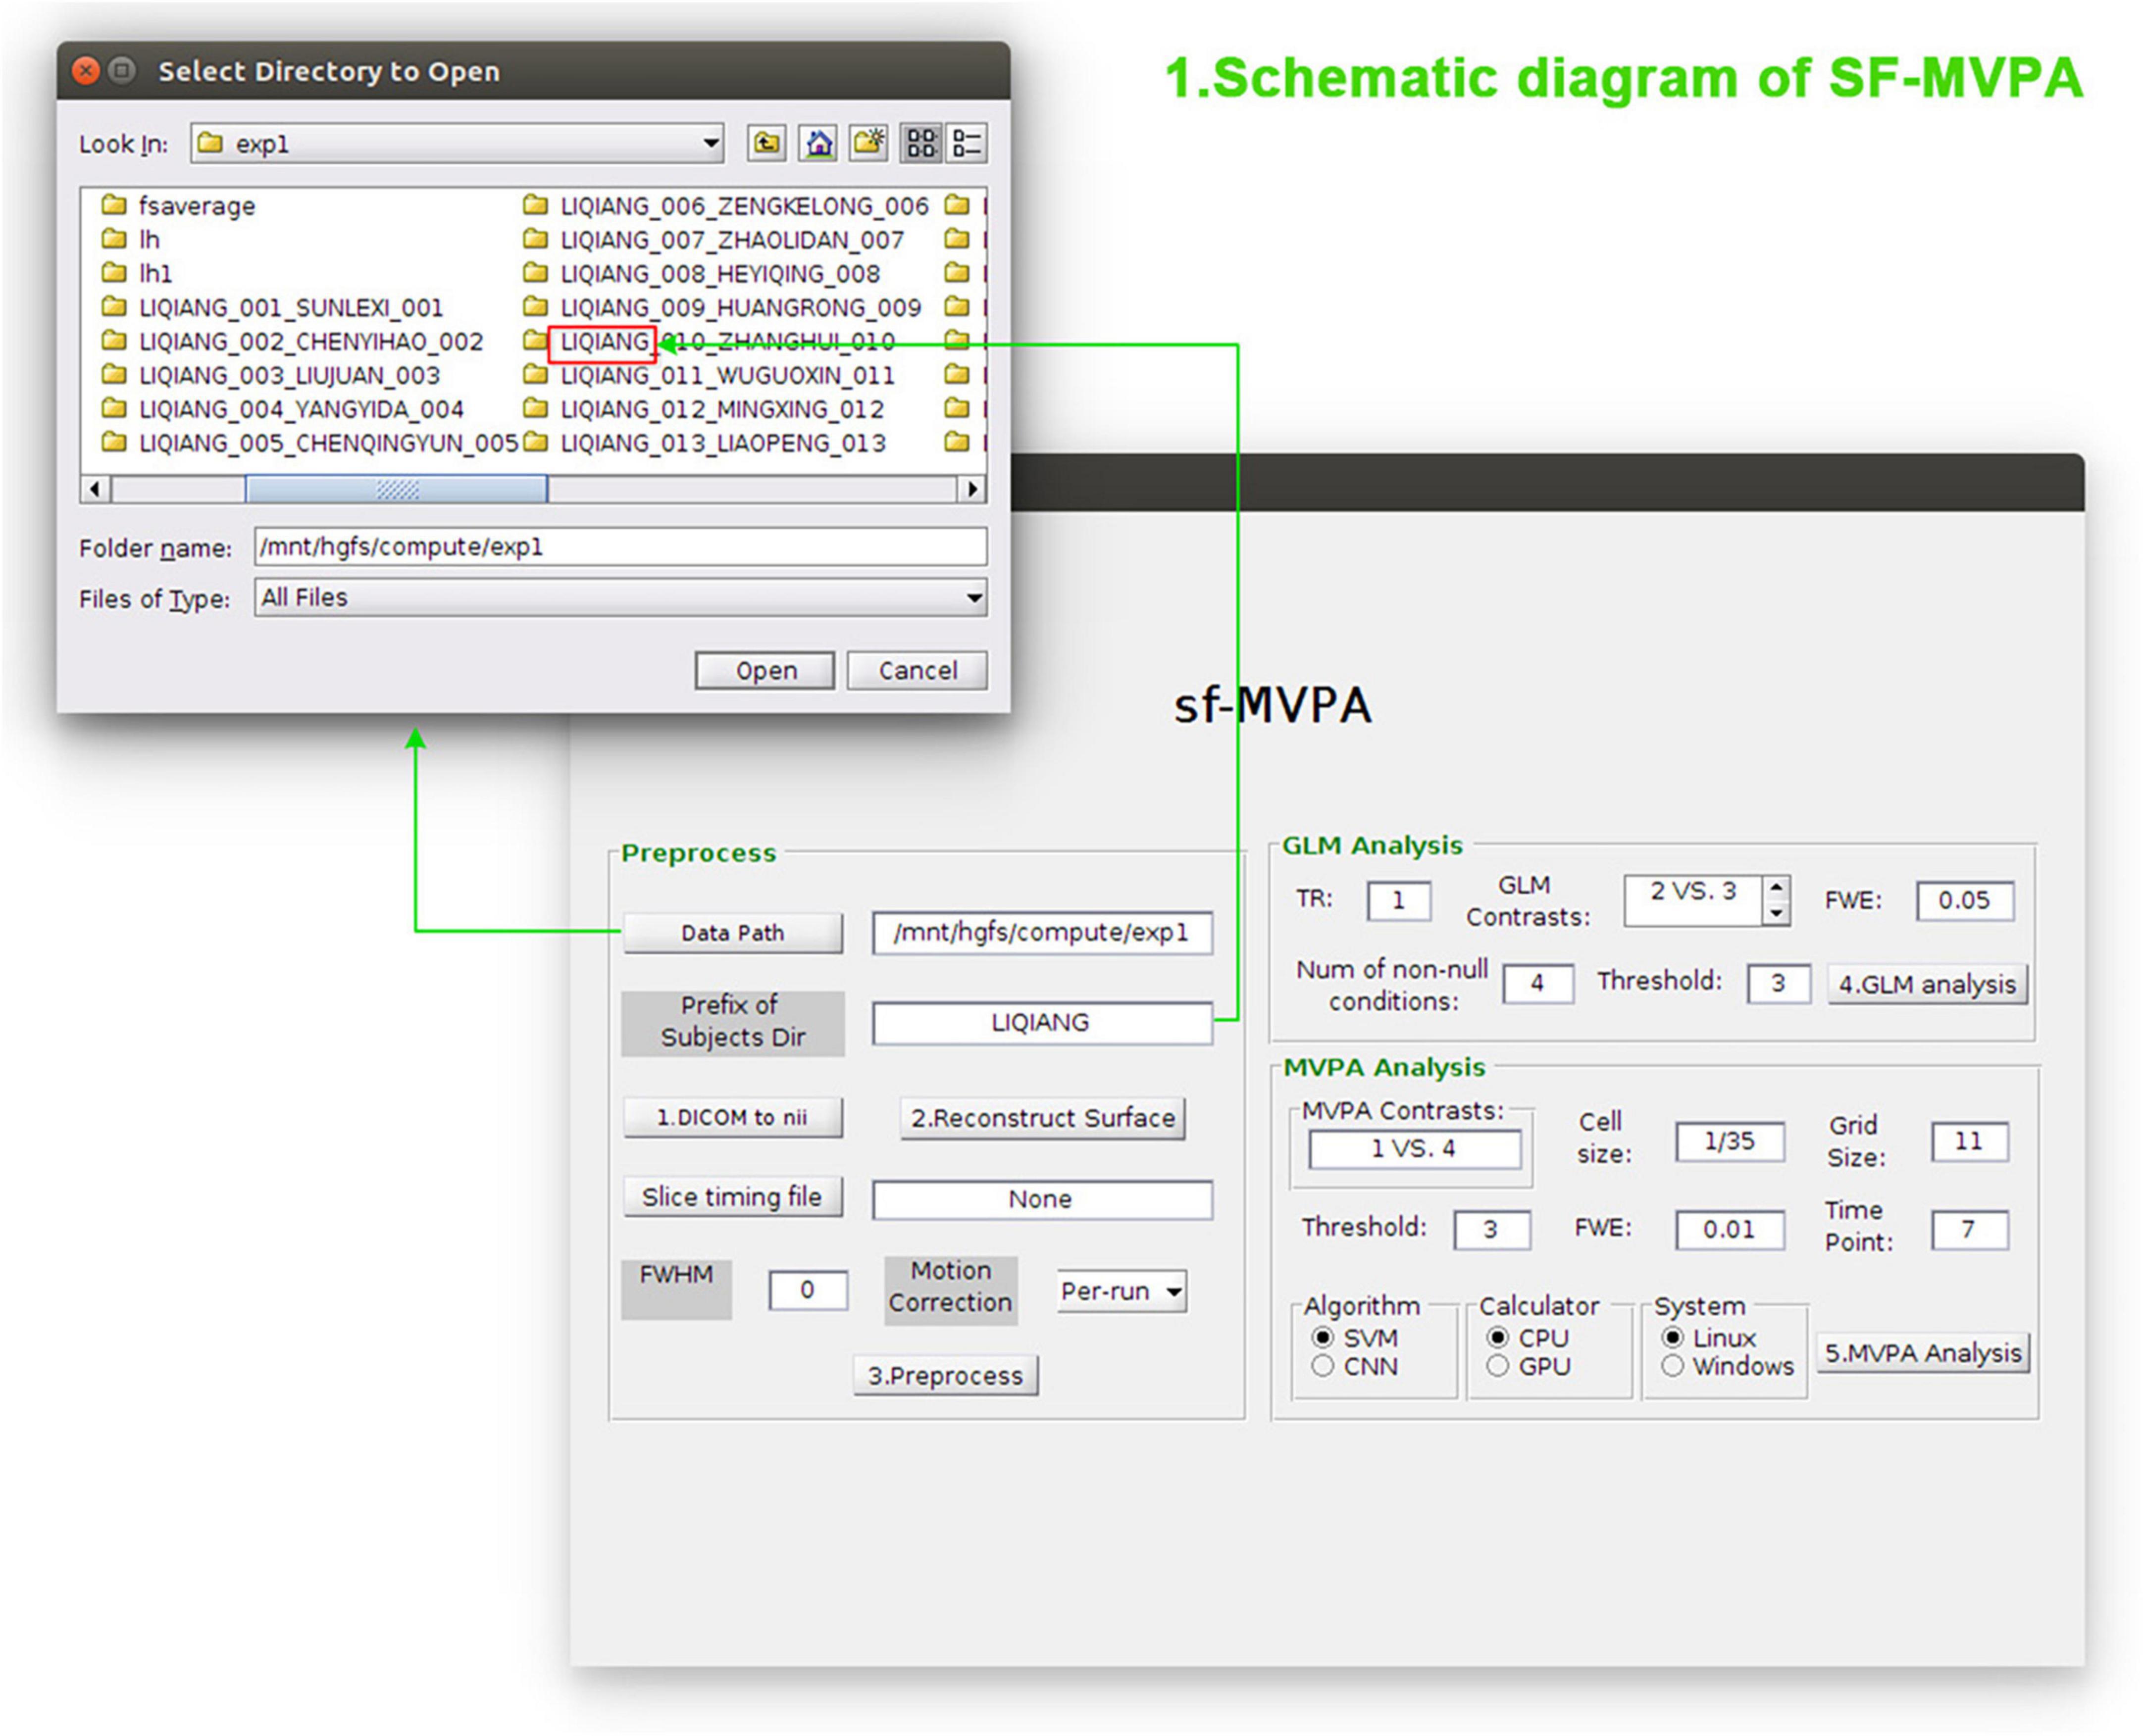Create a new folder icon
2143x1736 pixels.
[867, 143]
